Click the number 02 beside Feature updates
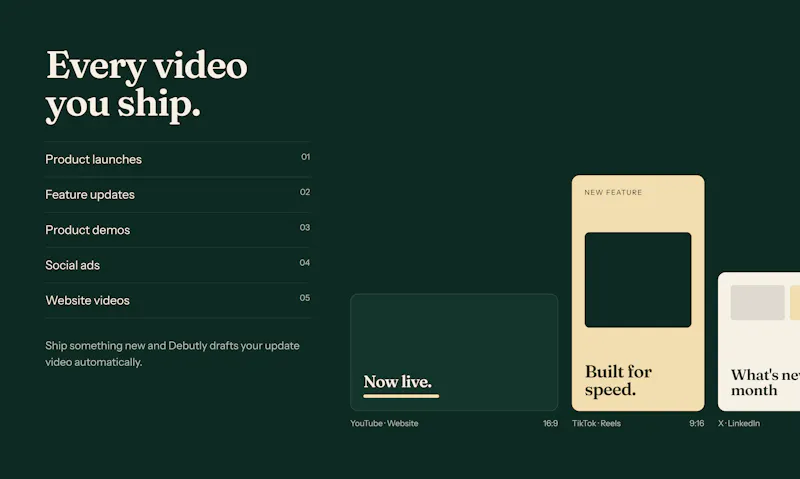Viewport: 800px width, 479px height. tap(305, 192)
